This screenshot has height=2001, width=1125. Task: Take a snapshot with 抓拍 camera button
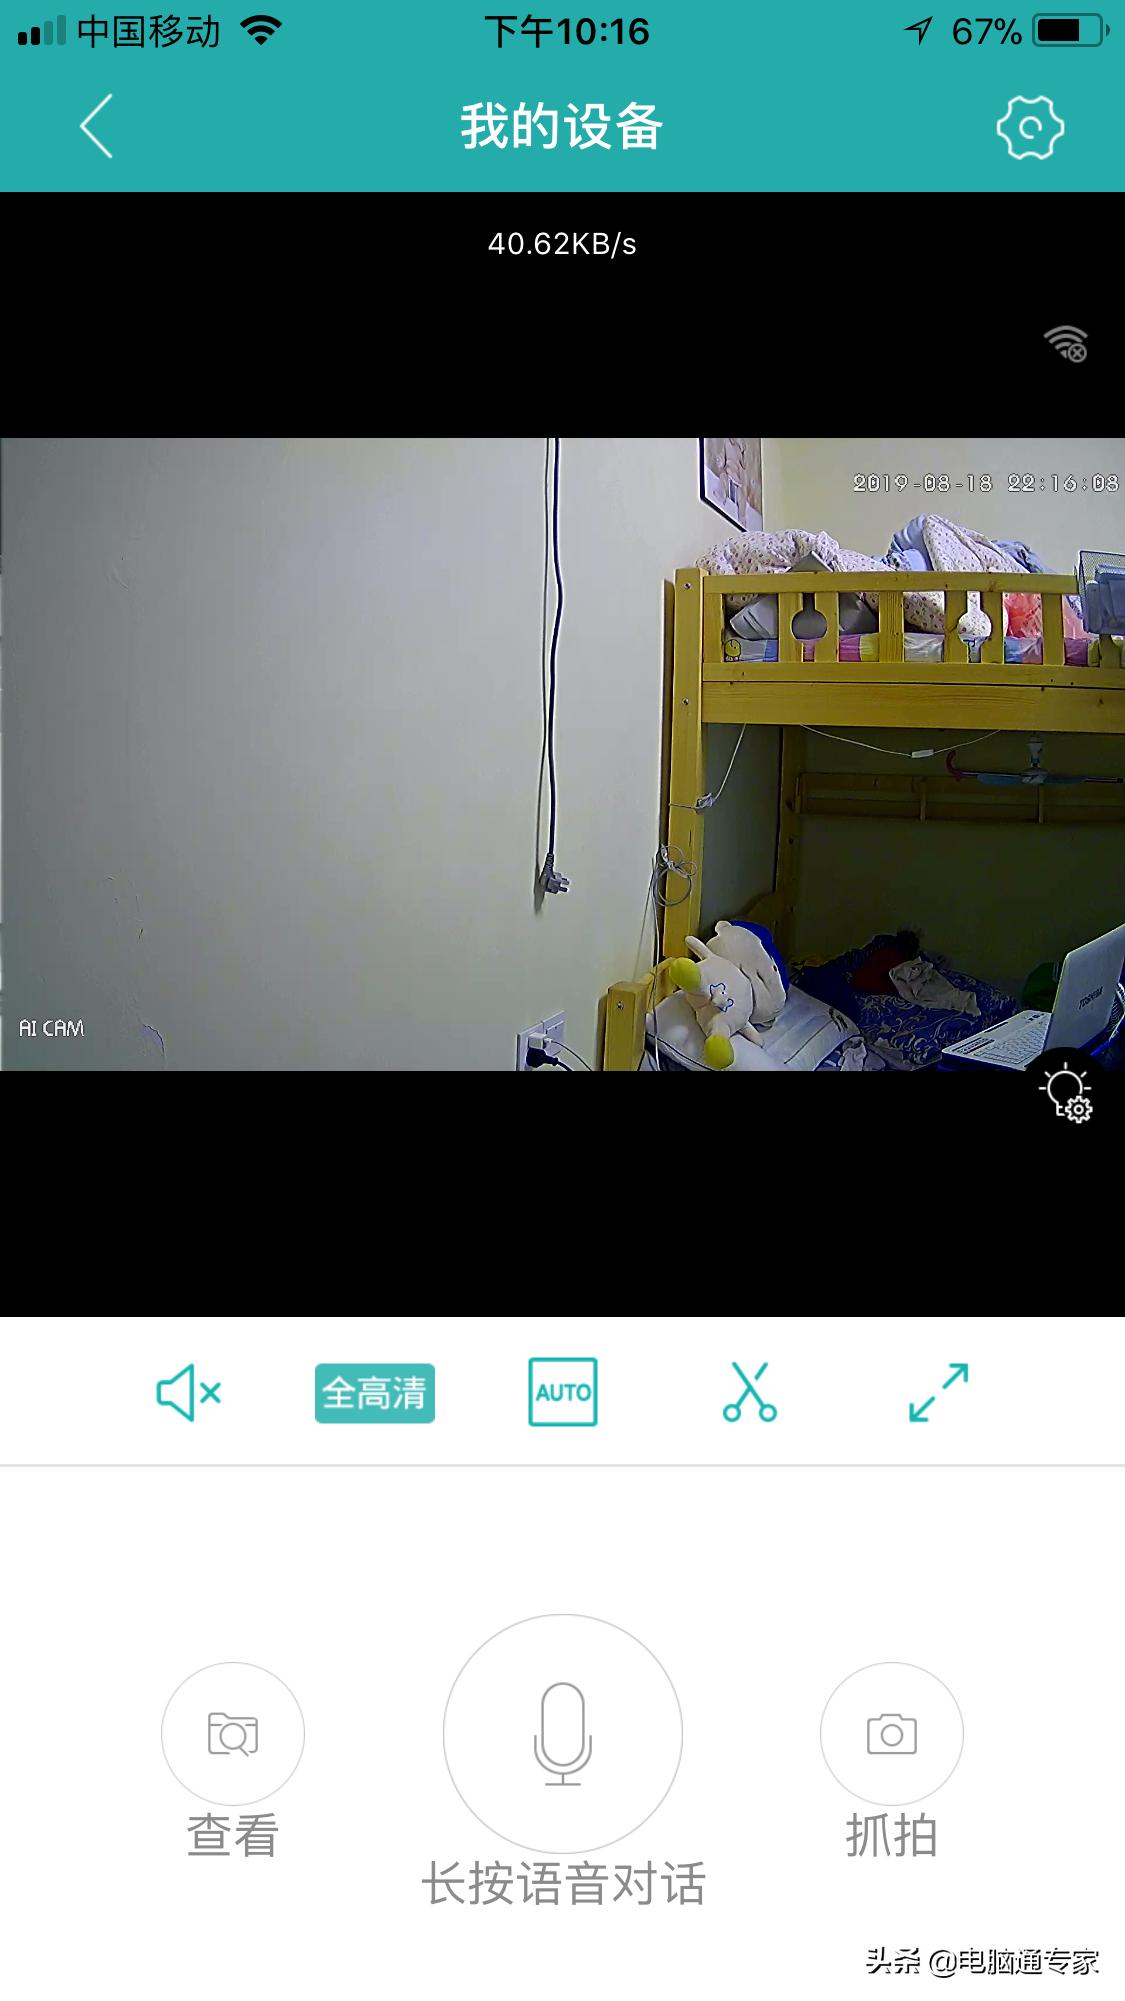click(x=892, y=1733)
